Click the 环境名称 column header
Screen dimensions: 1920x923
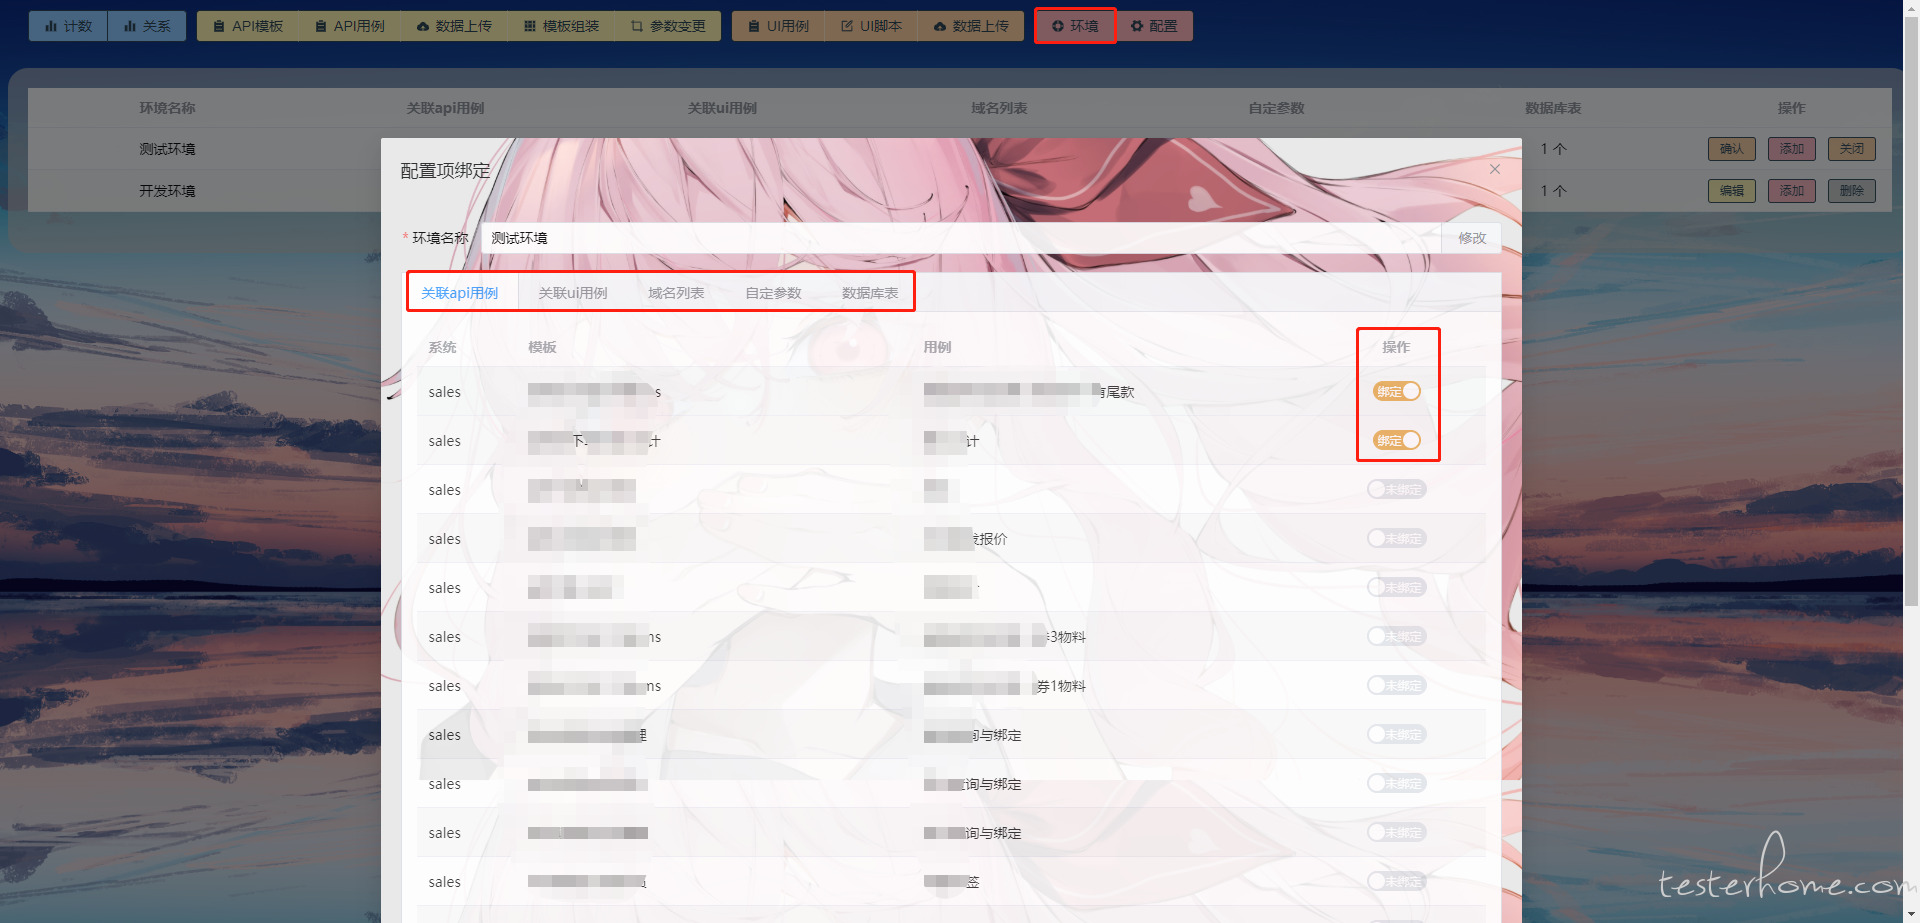pyautogui.click(x=167, y=108)
